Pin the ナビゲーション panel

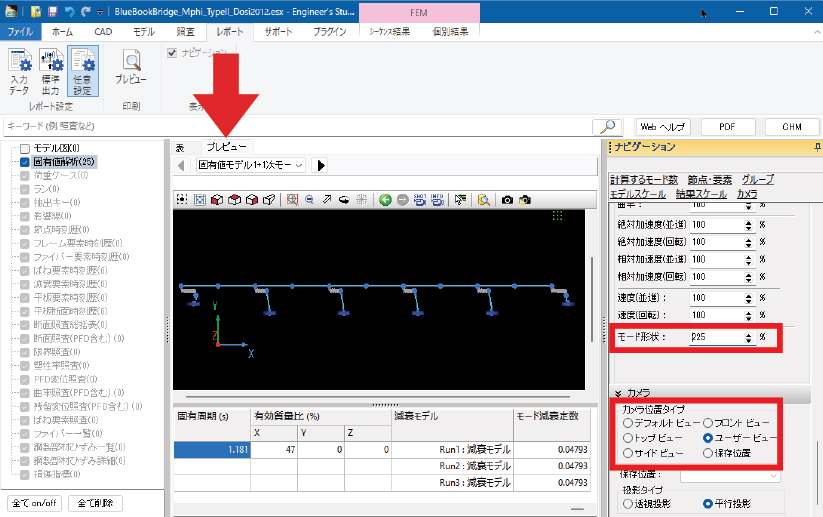(817, 147)
